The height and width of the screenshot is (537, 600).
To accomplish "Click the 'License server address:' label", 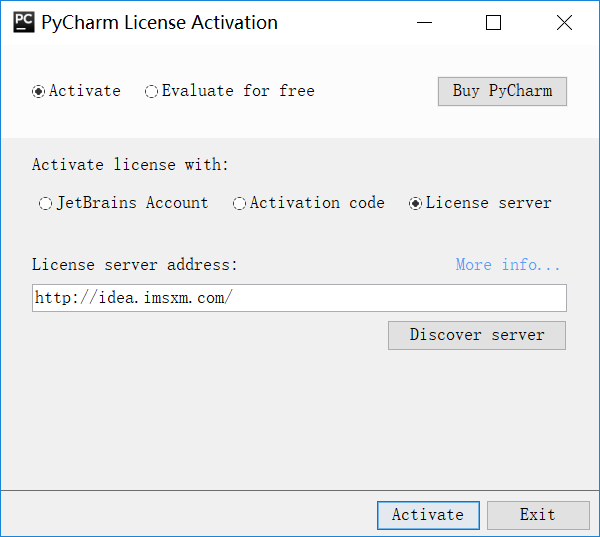I will pos(135,265).
